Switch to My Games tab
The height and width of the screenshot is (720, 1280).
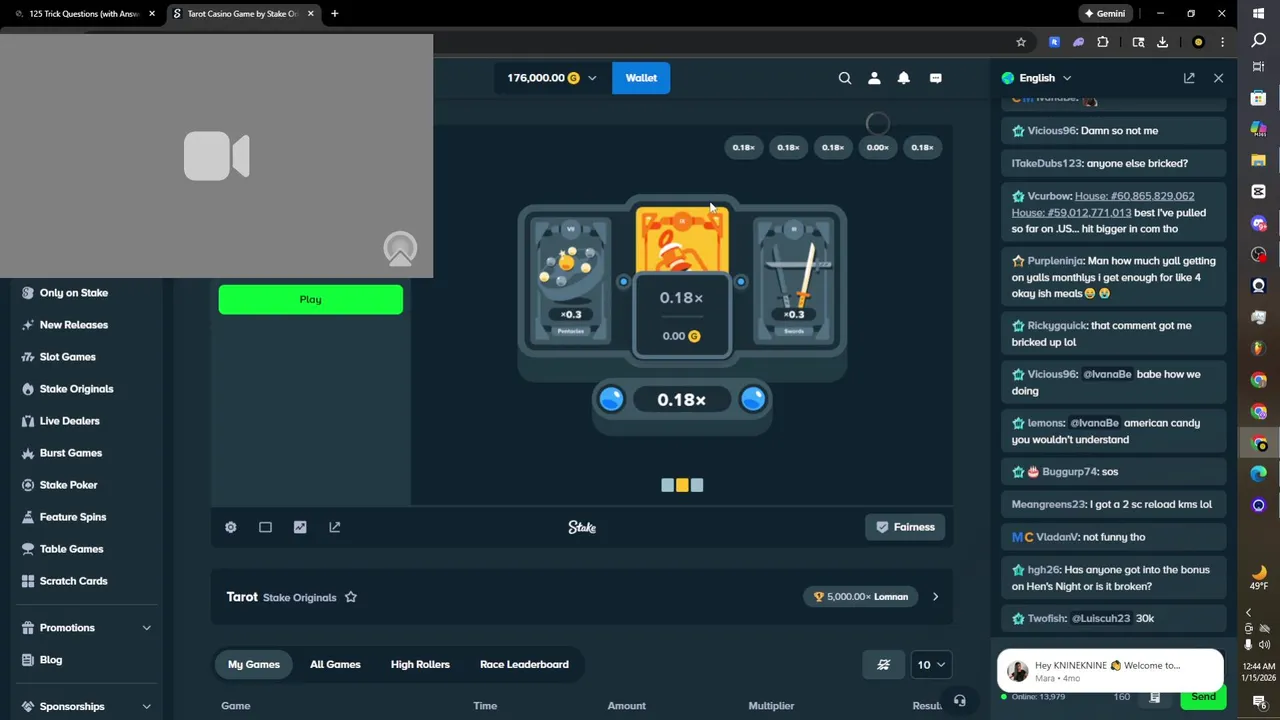254,664
